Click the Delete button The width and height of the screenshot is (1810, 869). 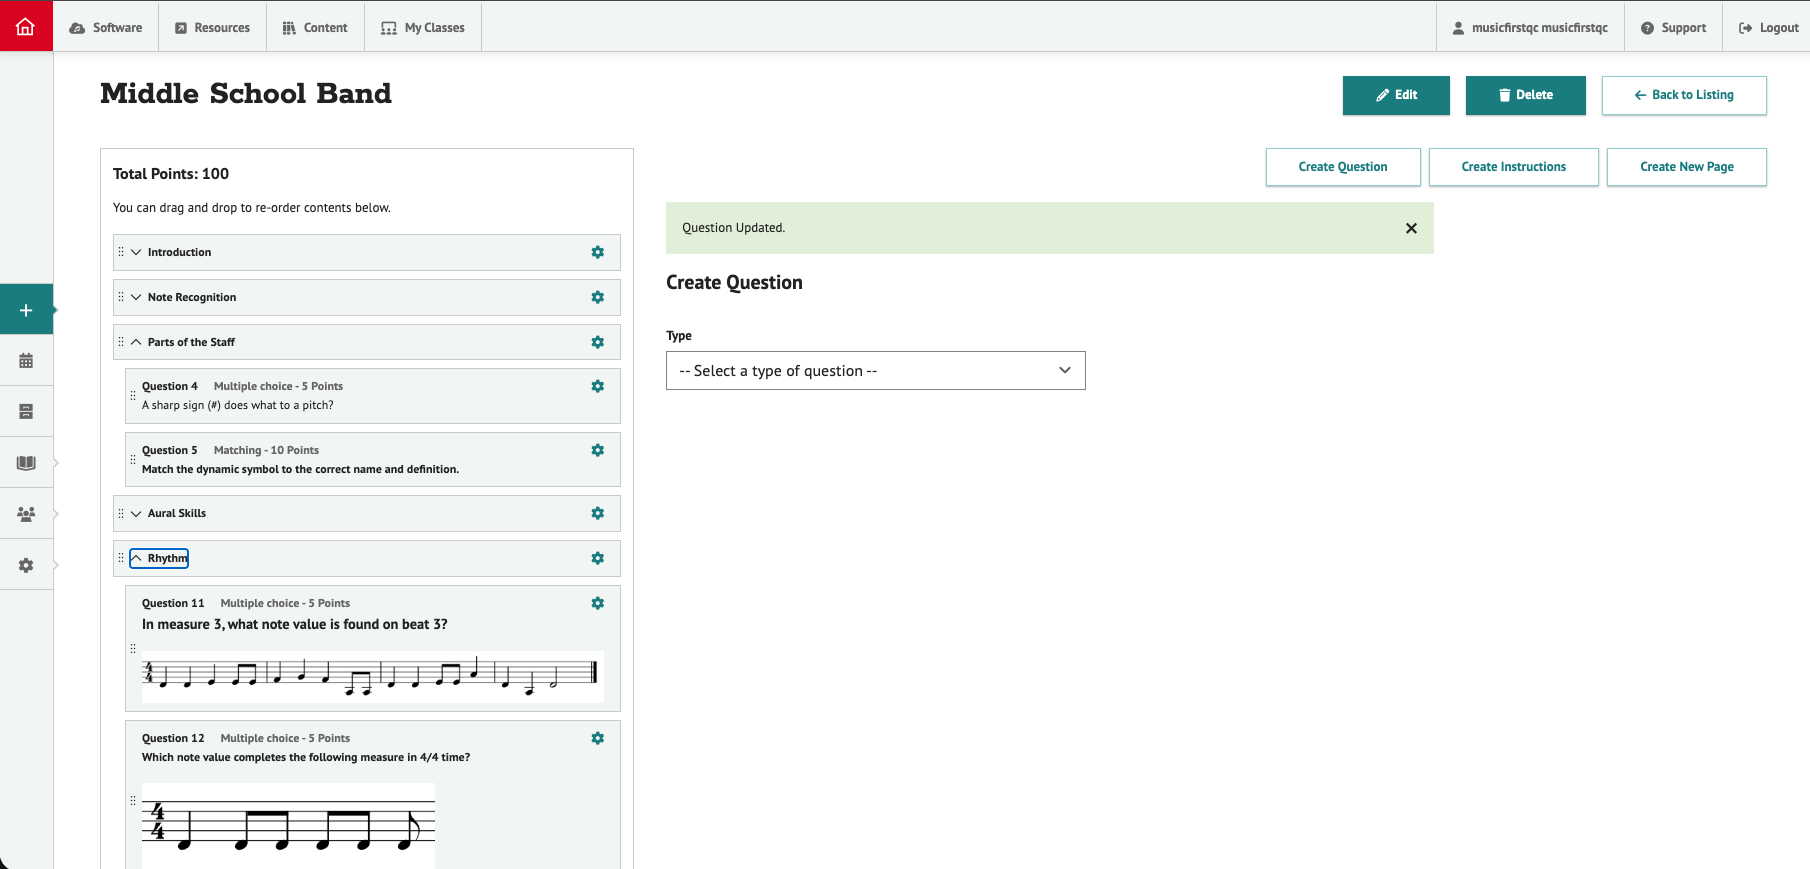1526,95
